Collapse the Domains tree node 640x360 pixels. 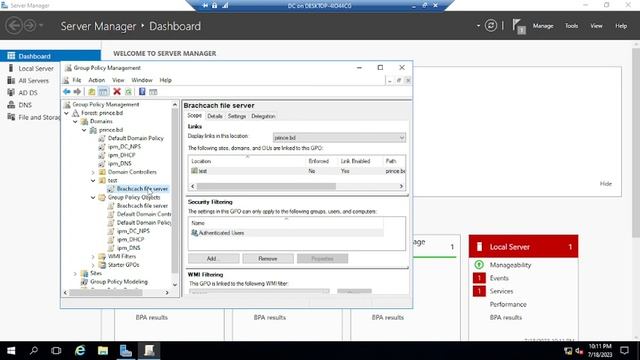point(76,122)
